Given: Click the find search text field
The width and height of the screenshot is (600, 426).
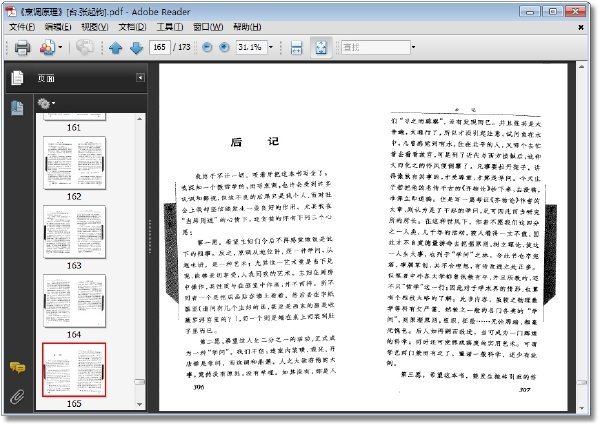Looking at the screenshot, I should [375, 47].
